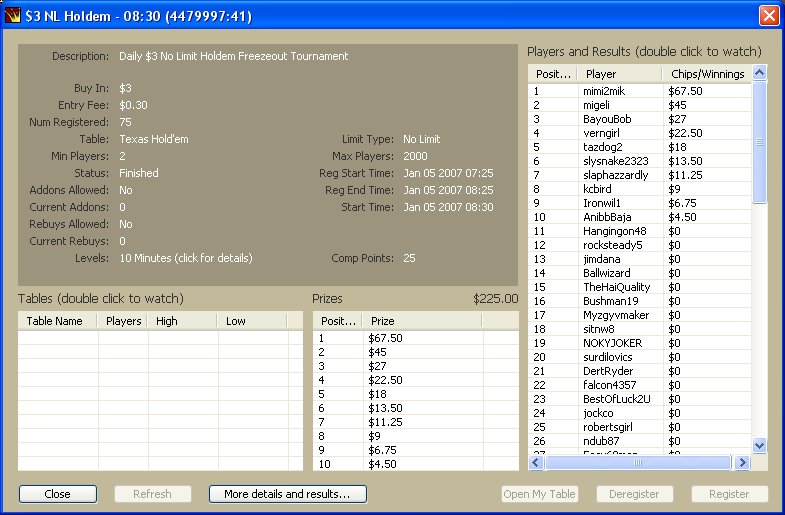This screenshot has width=785, height=515.
Task: Select player mimi2mik row
Action: [640, 91]
